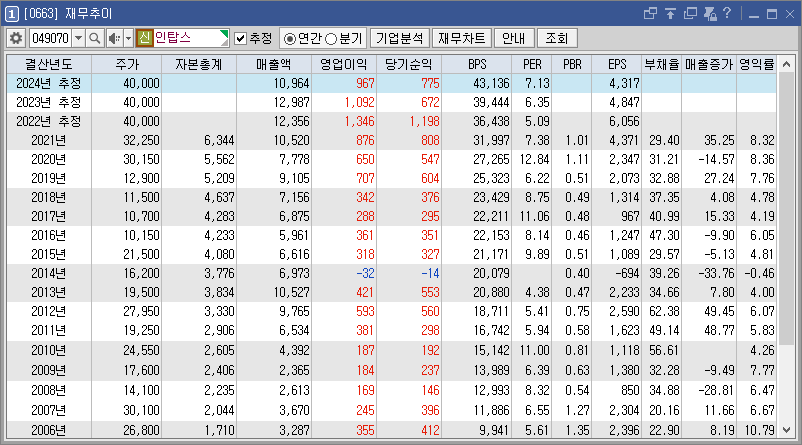802x445 pixels.
Task: Click the 영업이익 column header
Action: [x=344, y=64]
